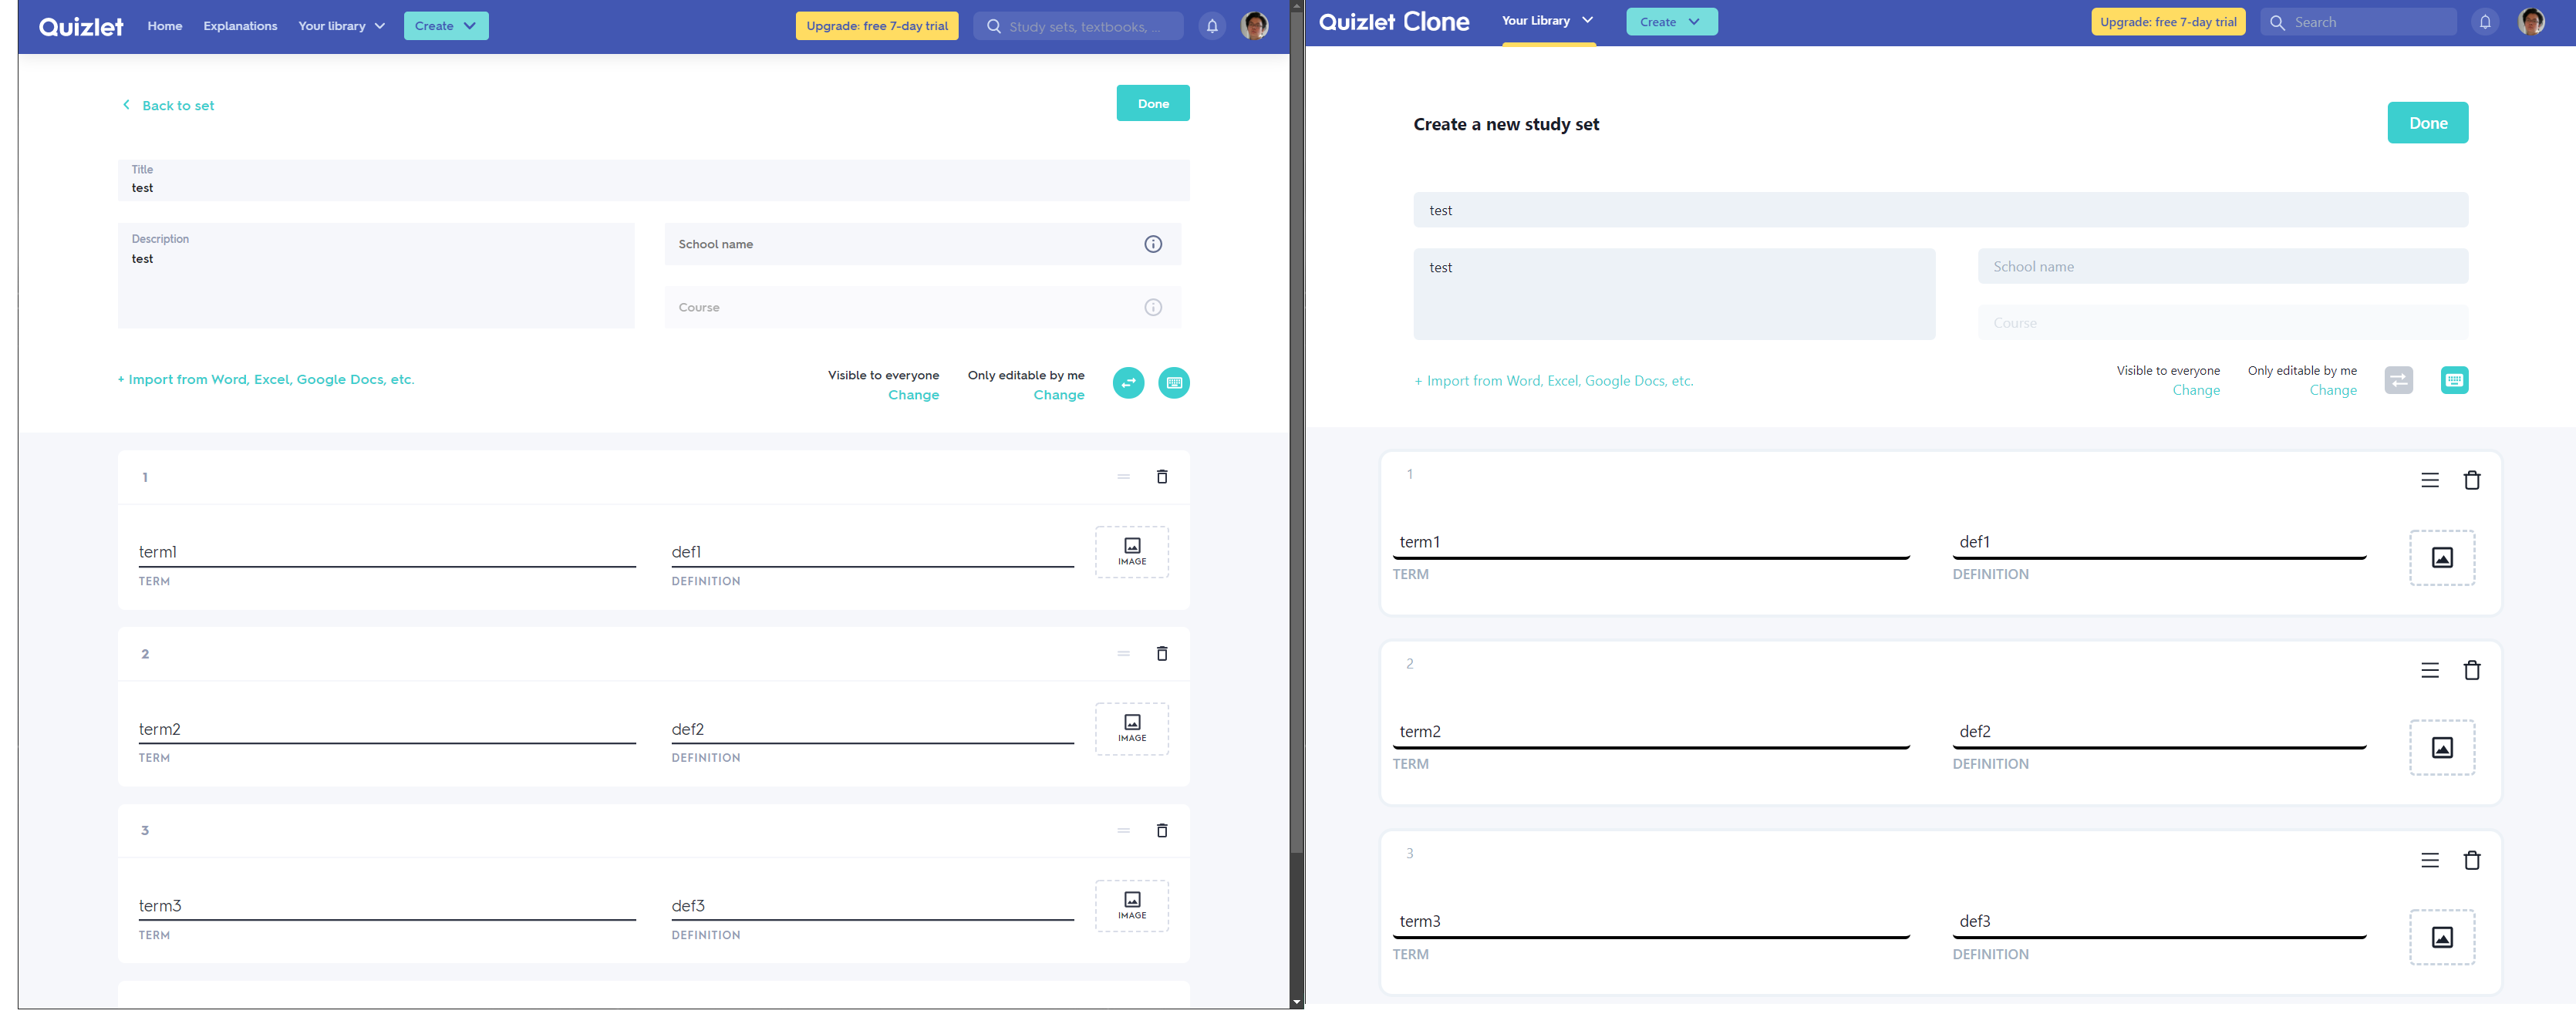Click the swap icon in Quizlet Clone
The image size is (2576, 1024).
pos(2398,380)
